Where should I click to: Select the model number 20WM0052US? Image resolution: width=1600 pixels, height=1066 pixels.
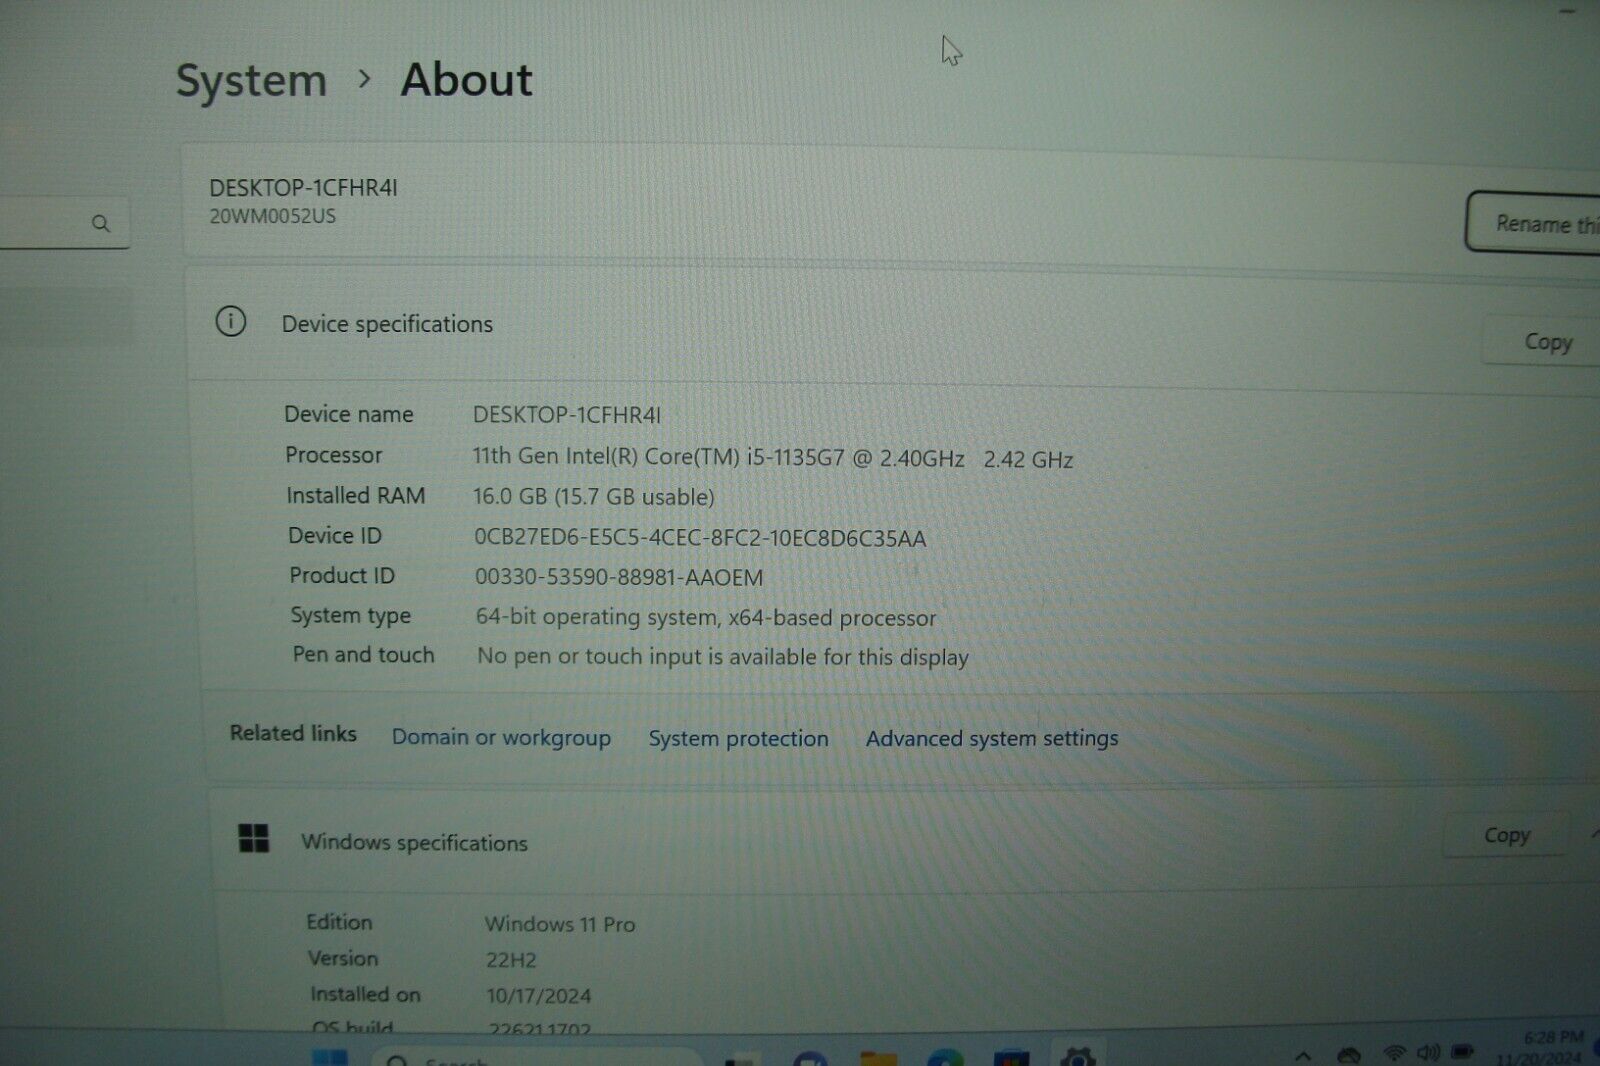tap(272, 216)
